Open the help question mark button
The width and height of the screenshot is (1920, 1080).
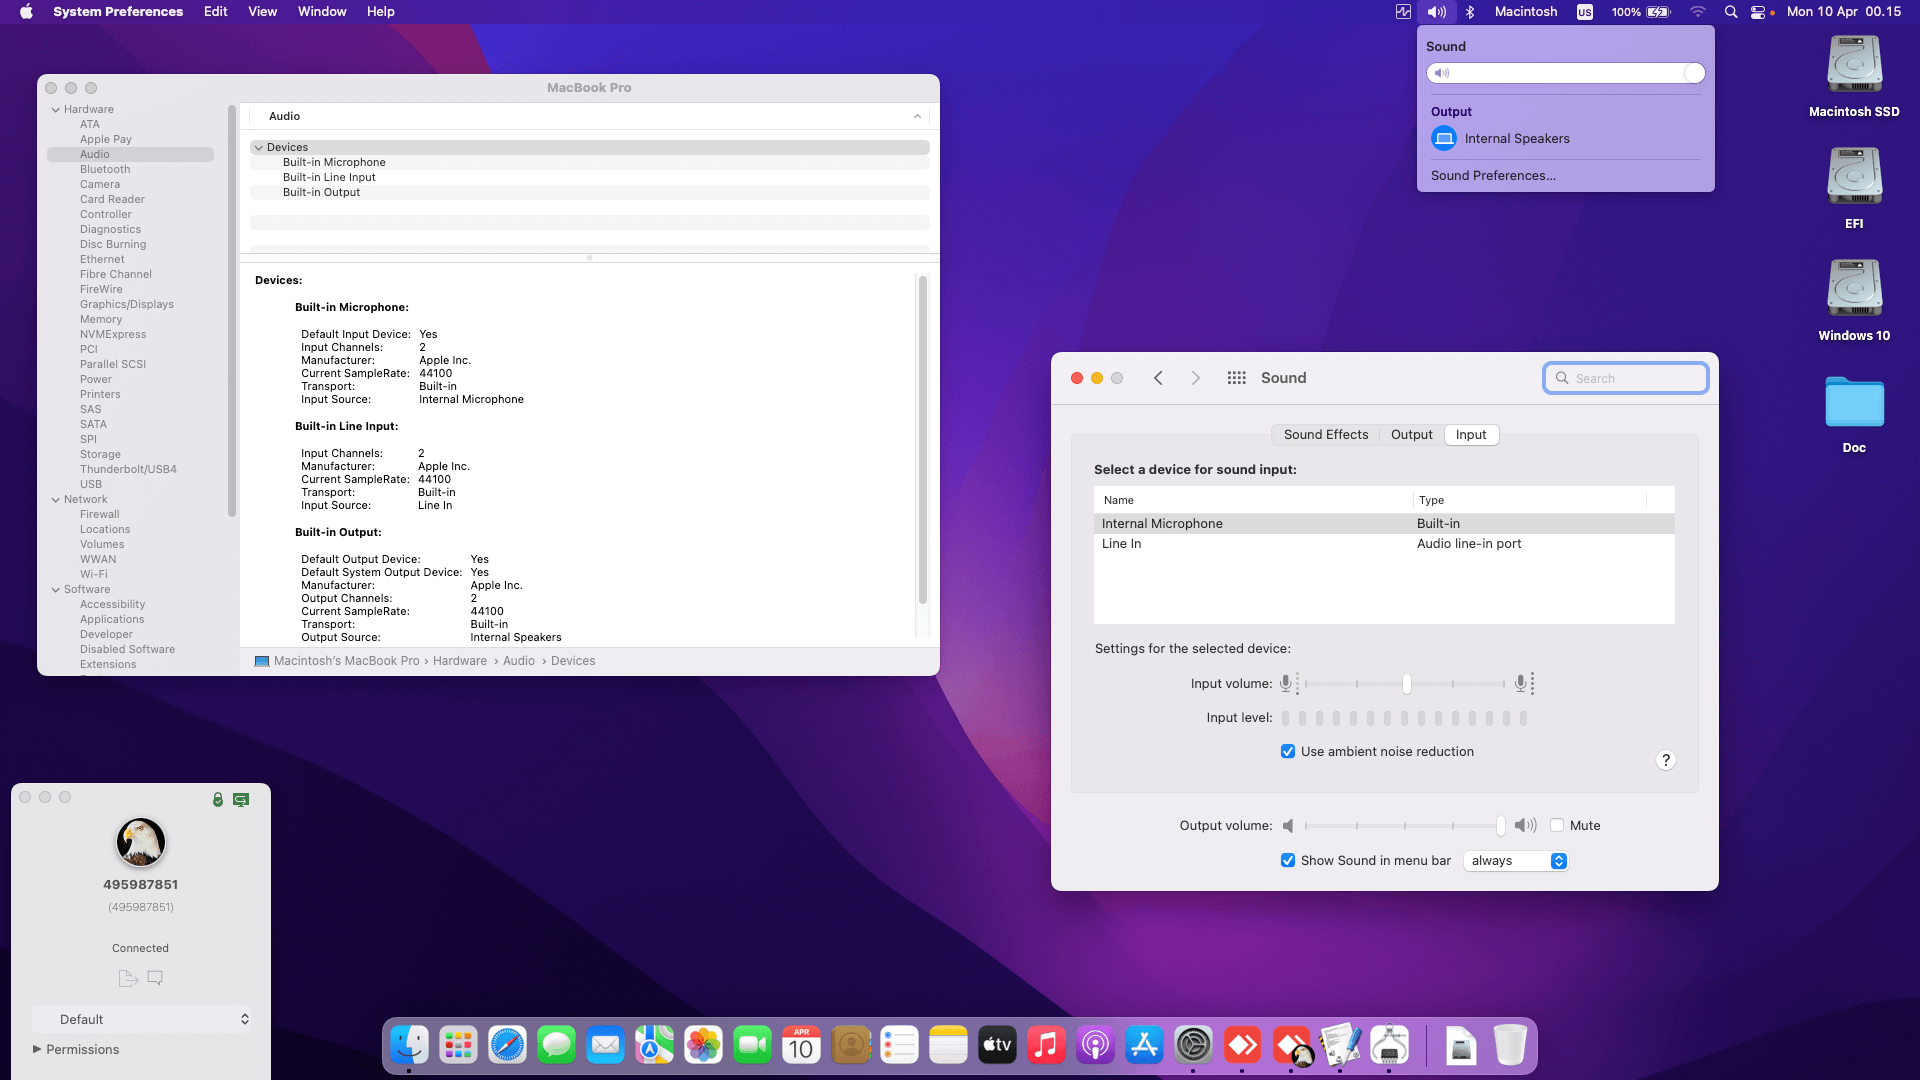click(x=1665, y=760)
